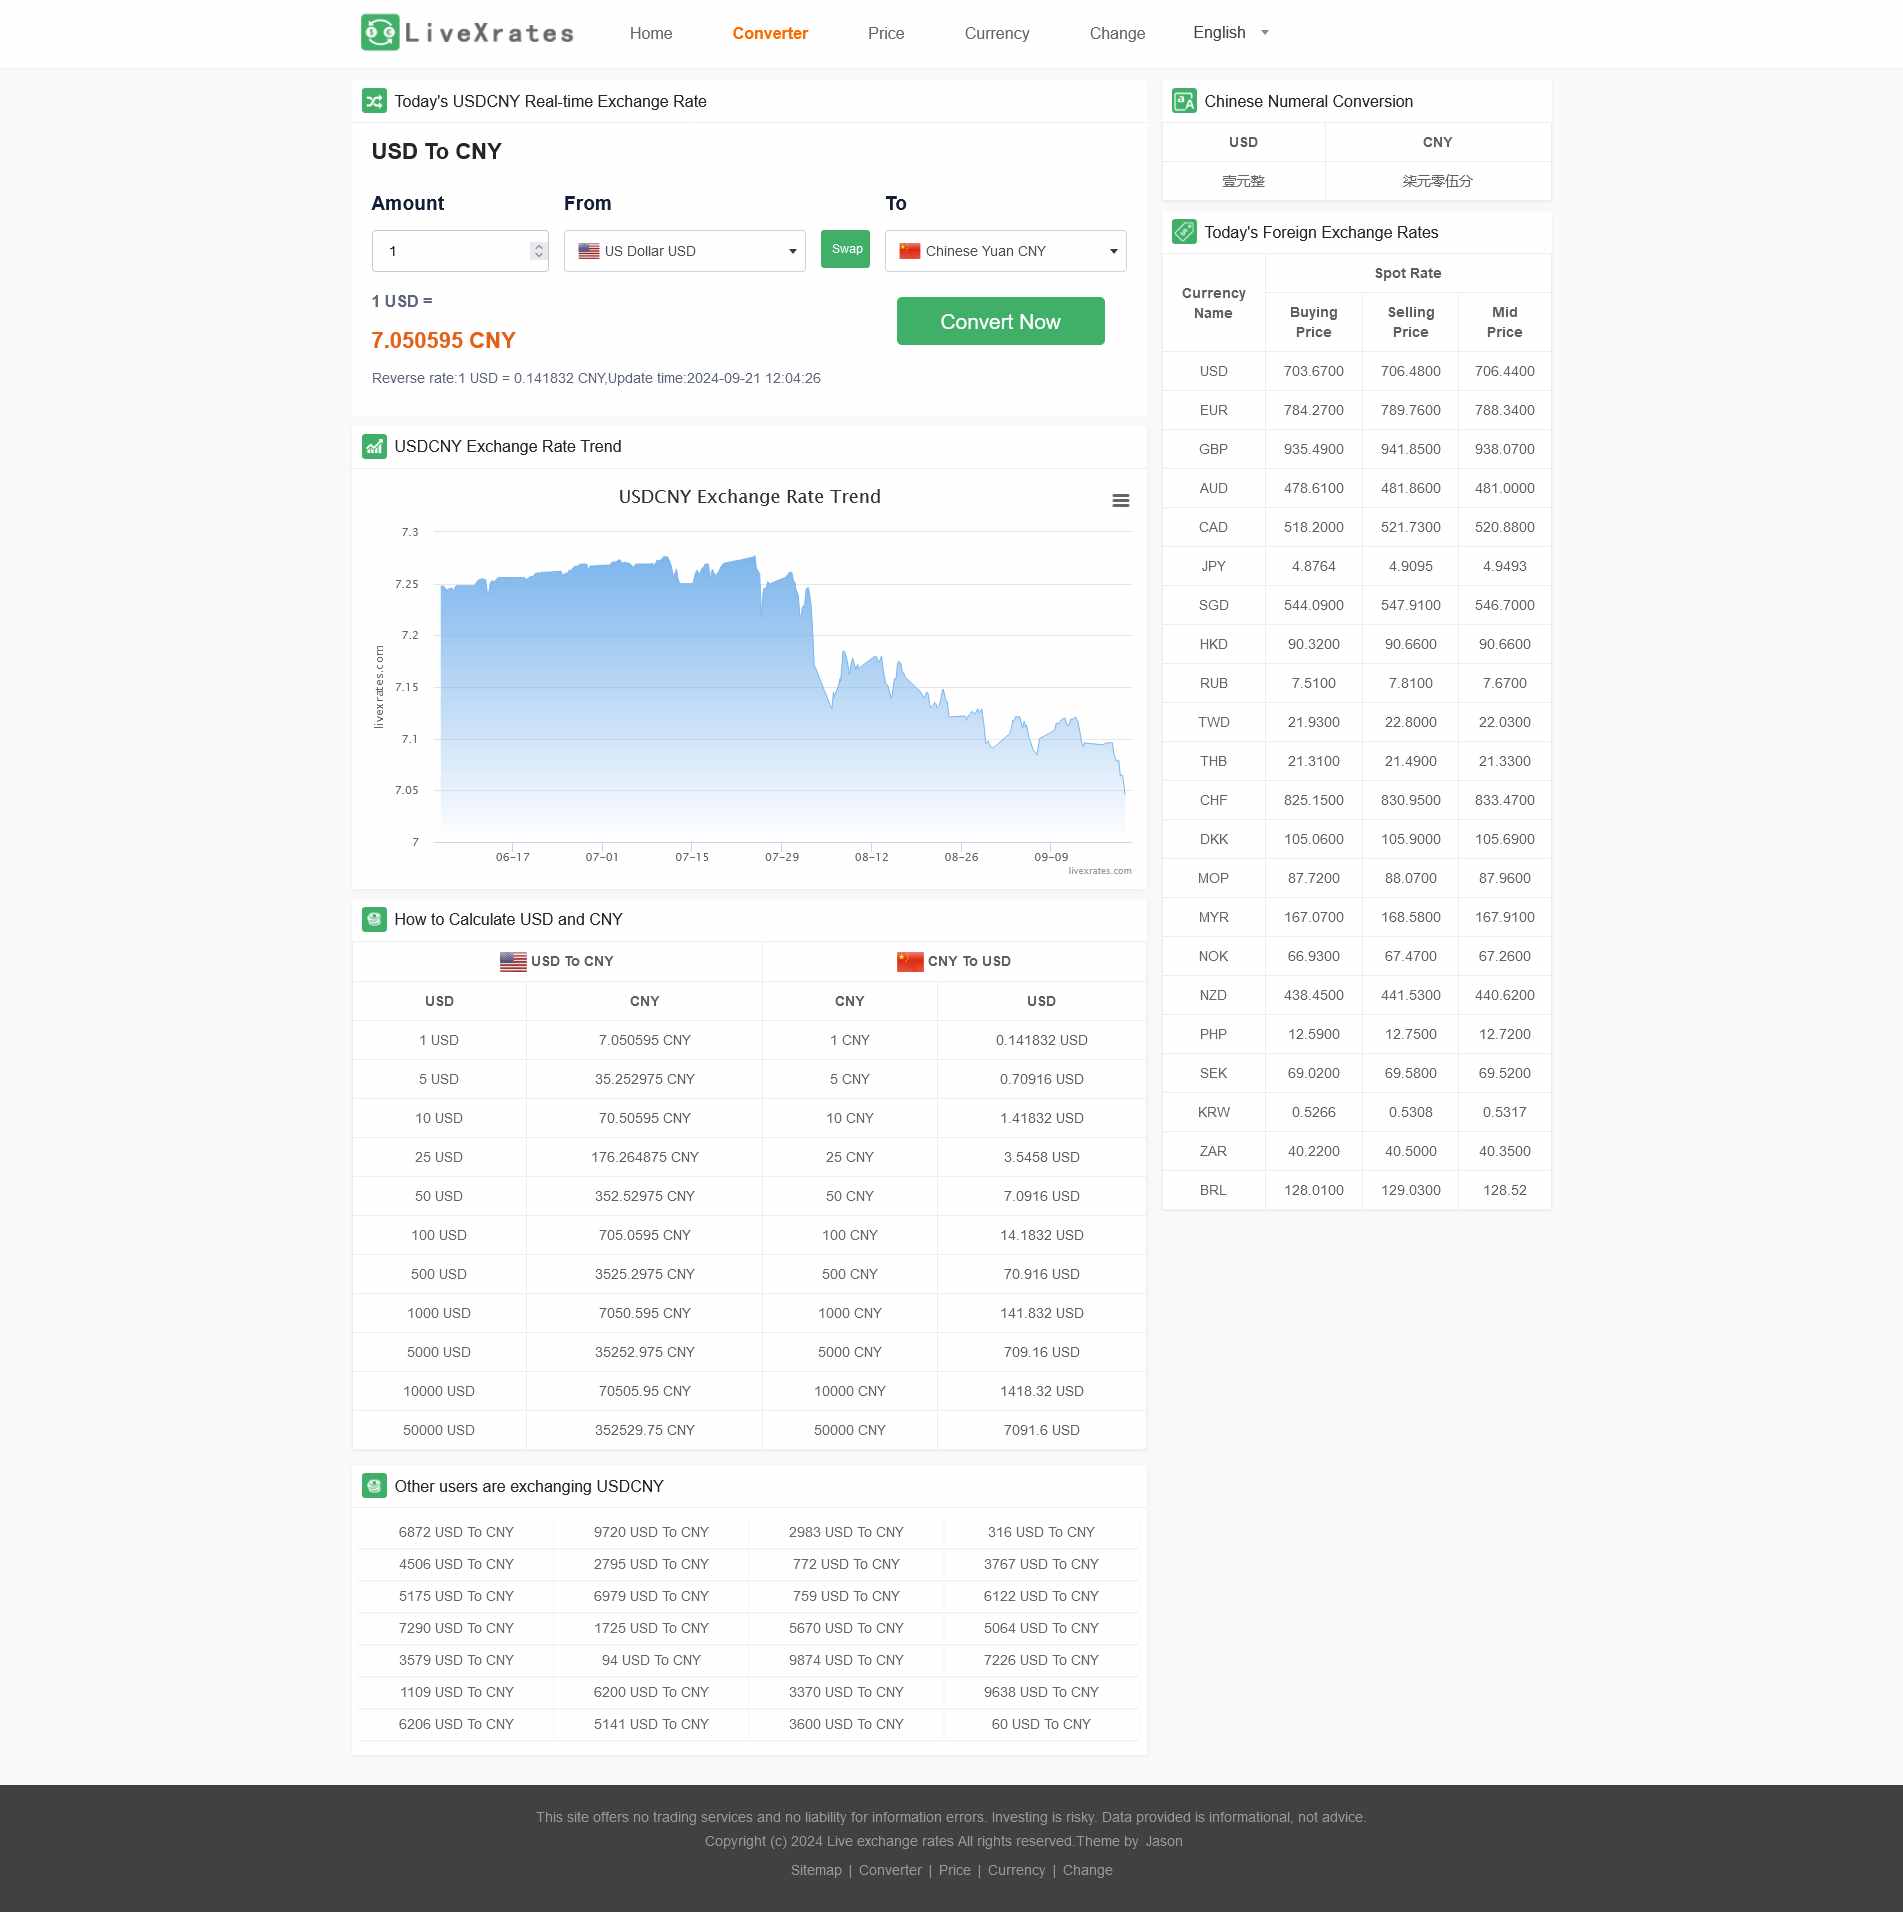Click the 50000 CNY cell
The width and height of the screenshot is (1903, 1912).
point(849,1430)
